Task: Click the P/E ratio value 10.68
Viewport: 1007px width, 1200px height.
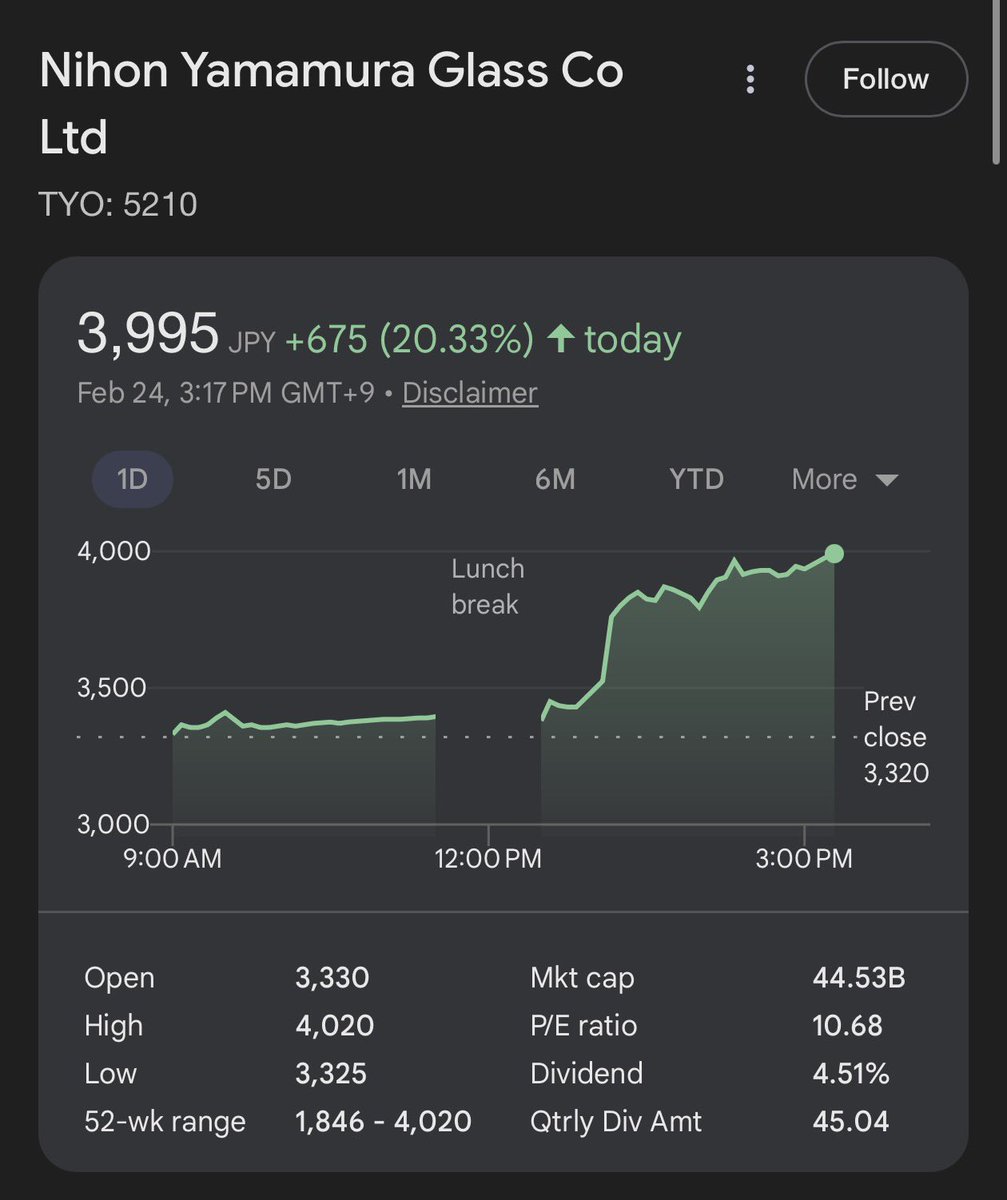Action: (848, 1025)
